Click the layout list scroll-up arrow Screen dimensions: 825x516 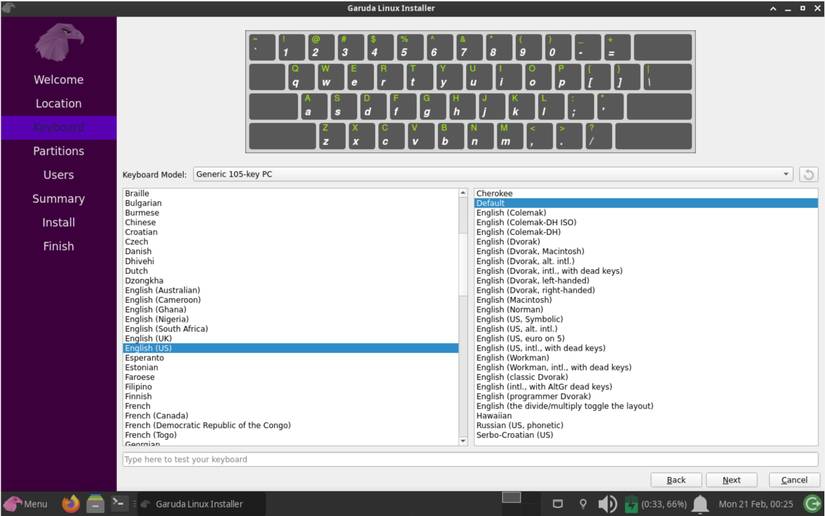coord(463,193)
